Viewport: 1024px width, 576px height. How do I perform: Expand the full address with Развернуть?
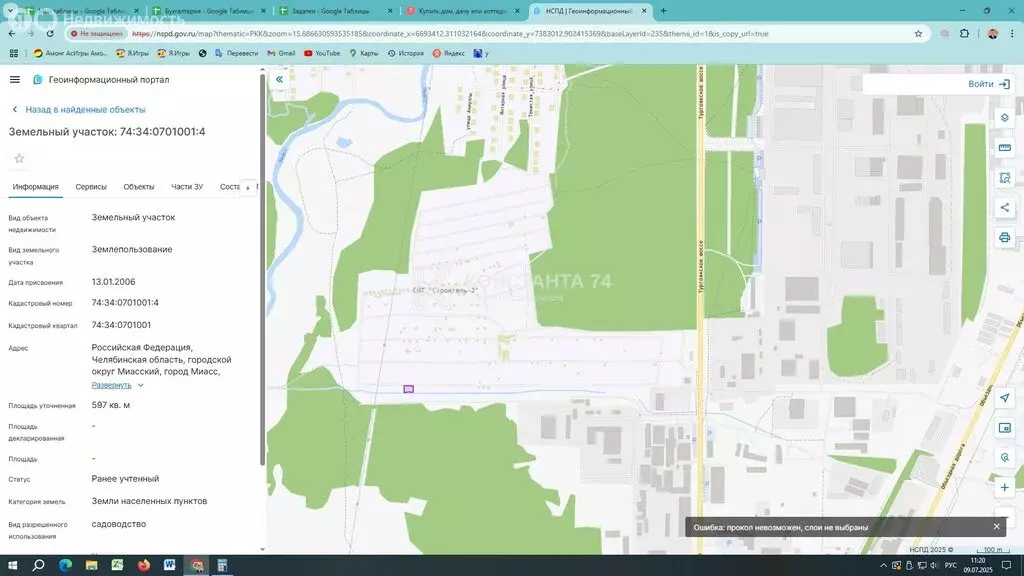[111, 385]
